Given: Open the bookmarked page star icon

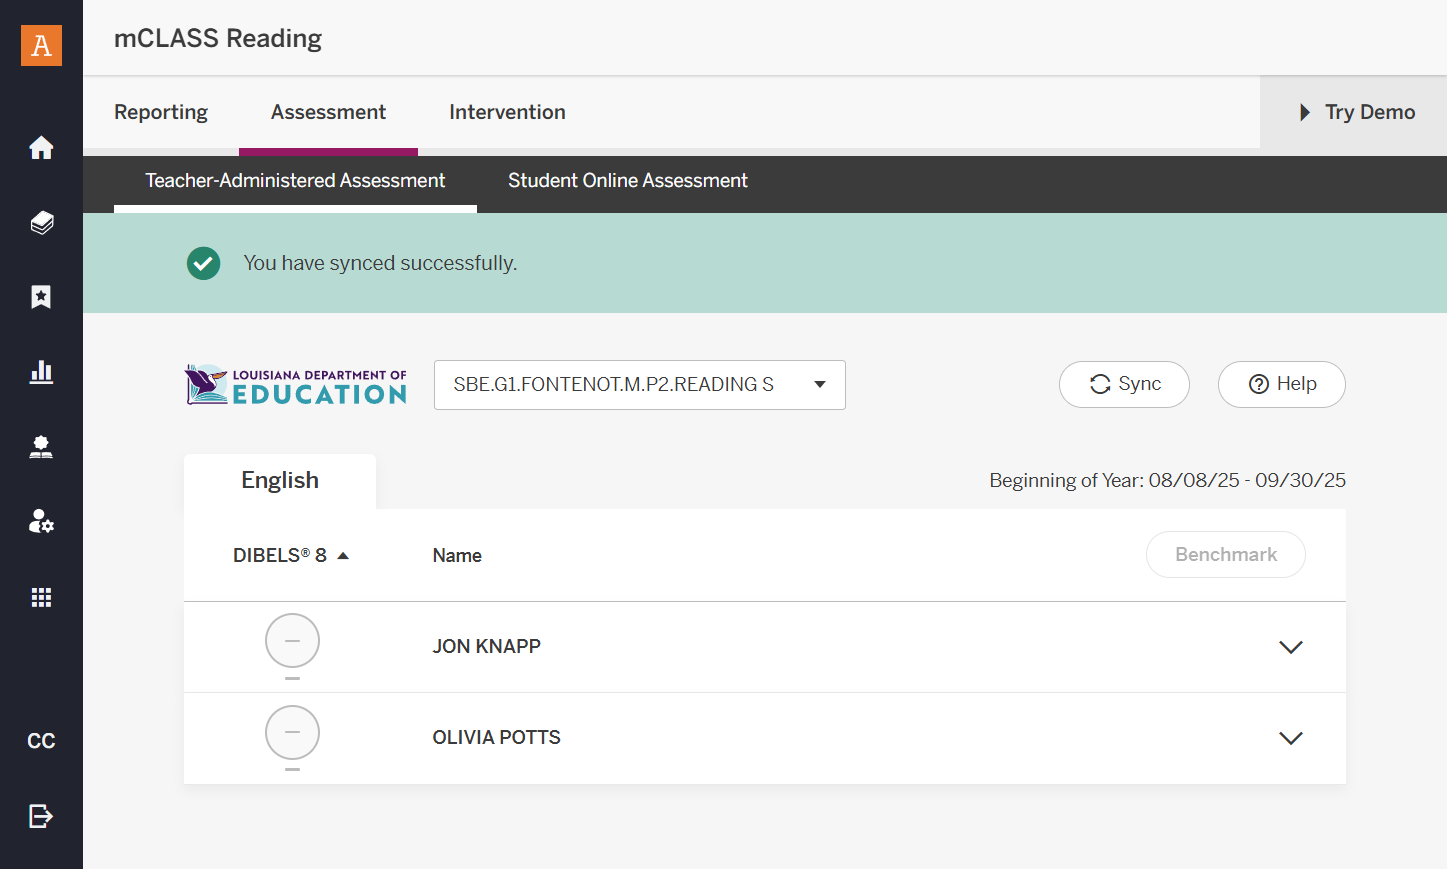Looking at the screenshot, I should pyautogui.click(x=41, y=297).
